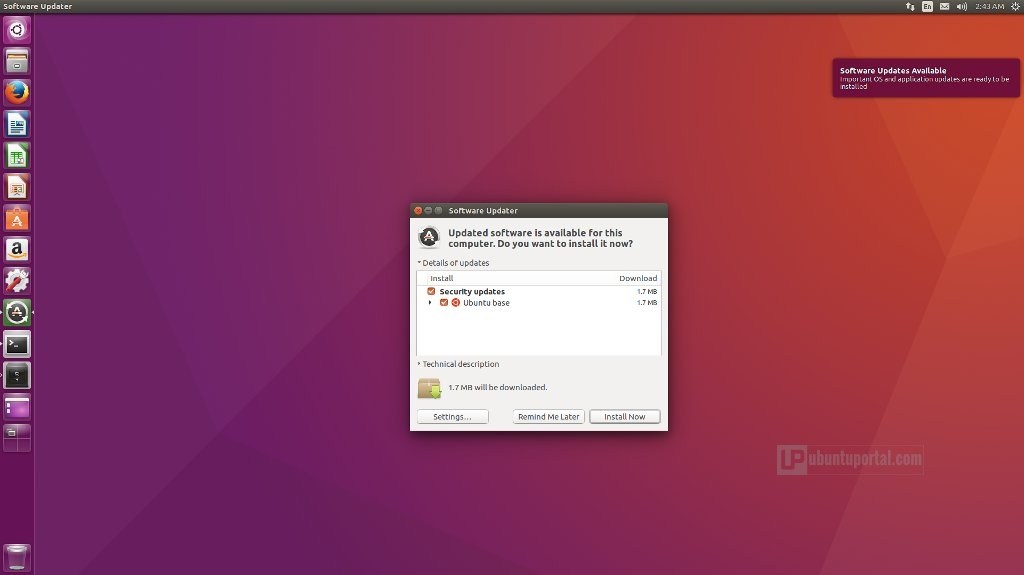
Task: Open the mail messaging indicator
Action: pyautogui.click(x=944, y=7)
